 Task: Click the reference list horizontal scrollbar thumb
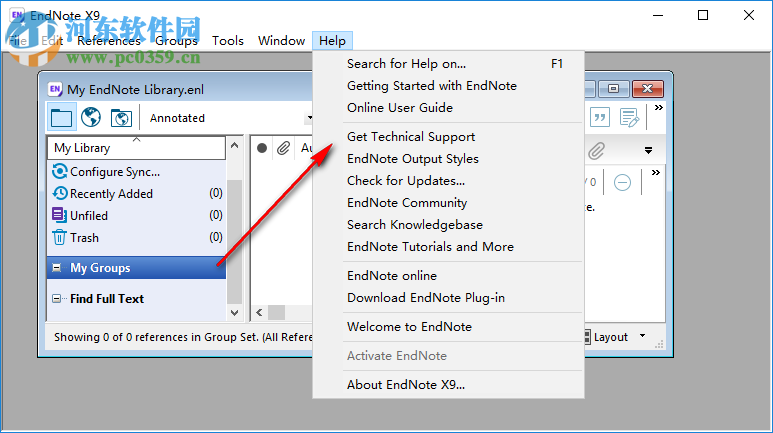pyautogui.click(x=276, y=313)
